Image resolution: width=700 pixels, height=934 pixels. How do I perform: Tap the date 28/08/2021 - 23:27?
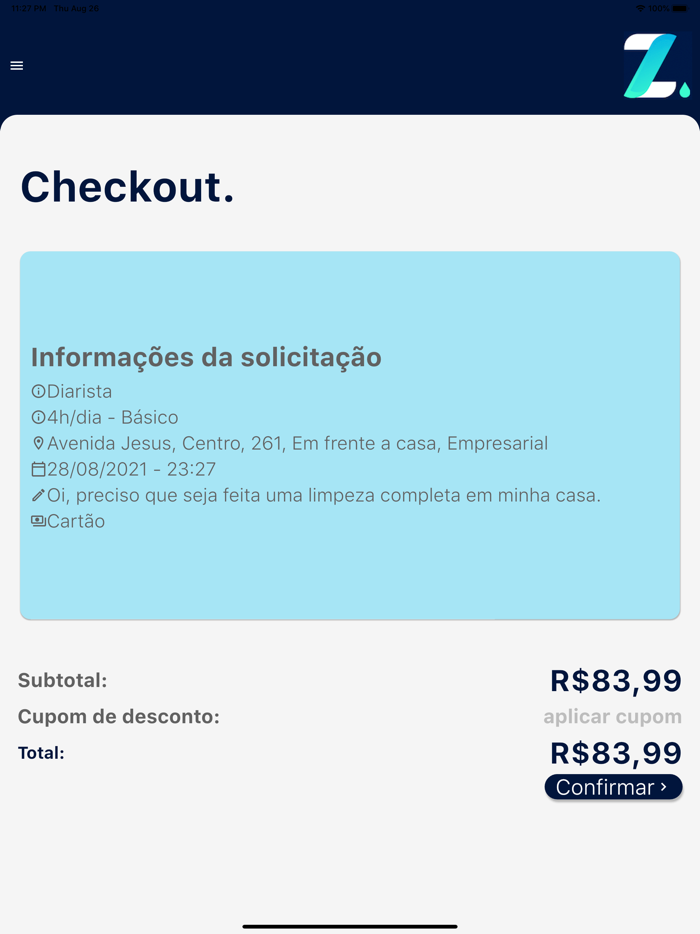[x=131, y=469]
